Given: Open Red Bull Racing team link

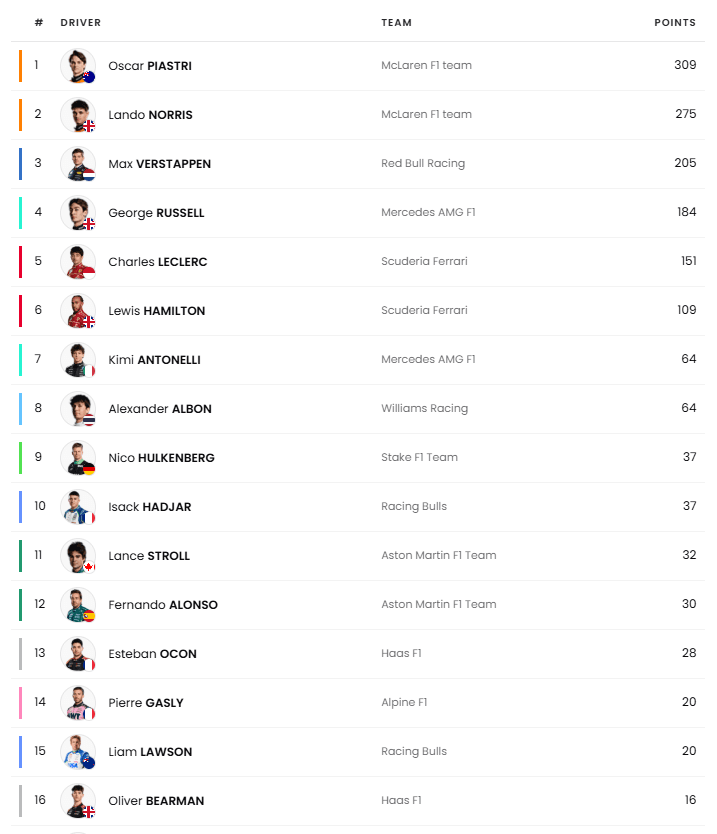Looking at the screenshot, I should [x=423, y=163].
